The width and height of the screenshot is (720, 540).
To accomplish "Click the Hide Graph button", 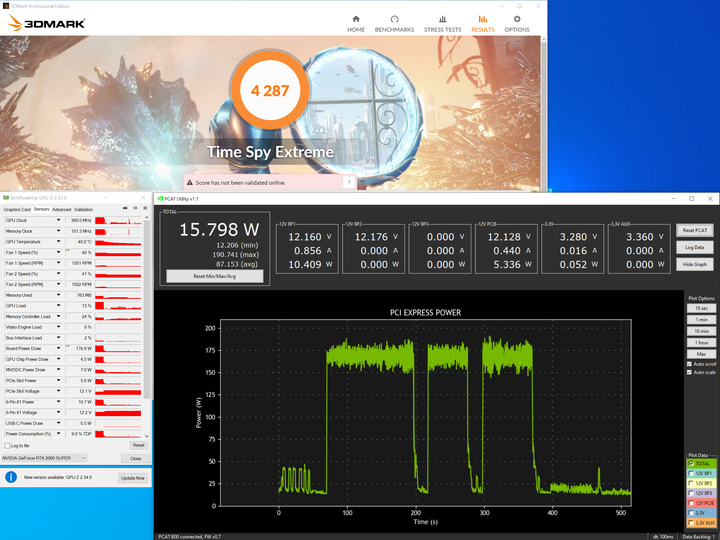I will point(695,264).
